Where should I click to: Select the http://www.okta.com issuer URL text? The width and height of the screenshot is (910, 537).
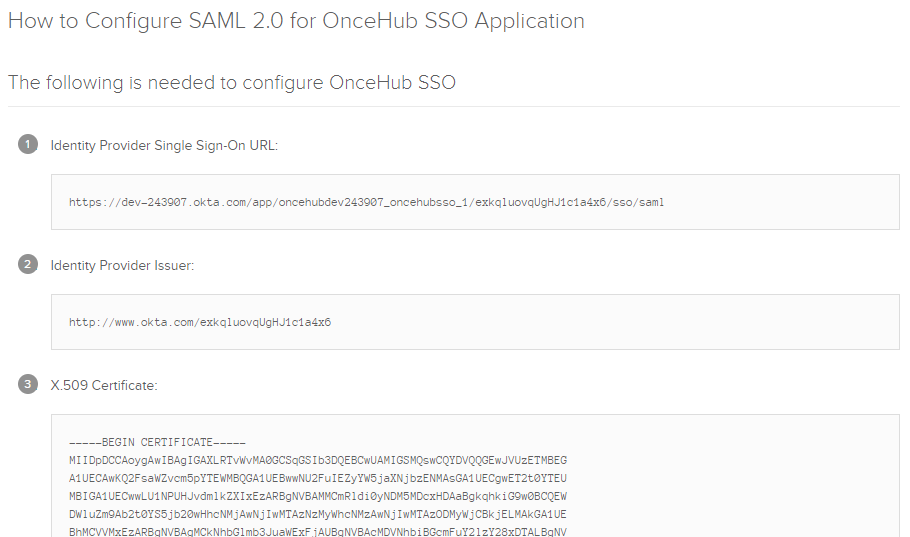200,322
